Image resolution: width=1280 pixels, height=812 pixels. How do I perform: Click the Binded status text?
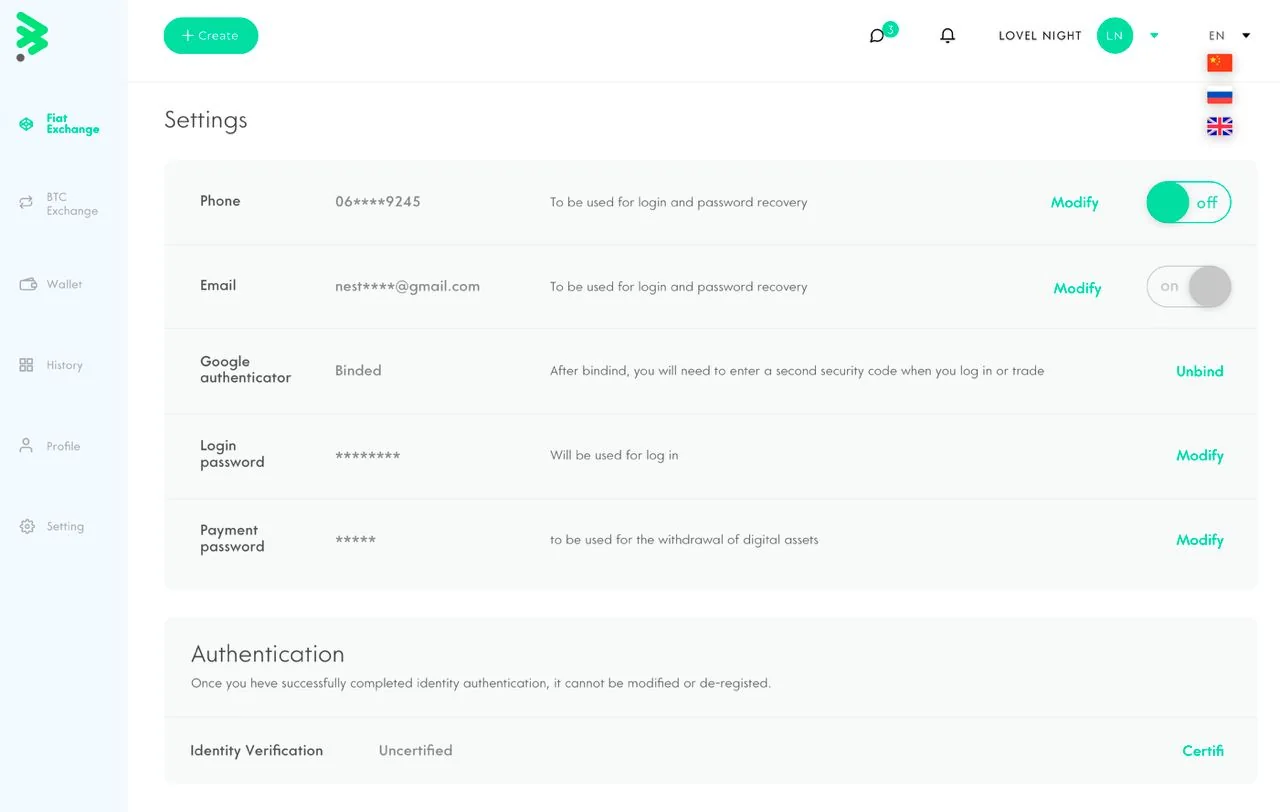pyautogui.click(x=358, y=371)
